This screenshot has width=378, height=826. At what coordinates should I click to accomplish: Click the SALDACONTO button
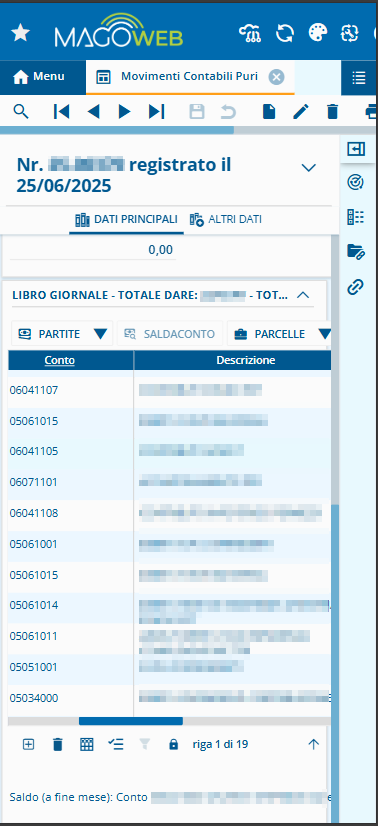click(x=170, y=334)
